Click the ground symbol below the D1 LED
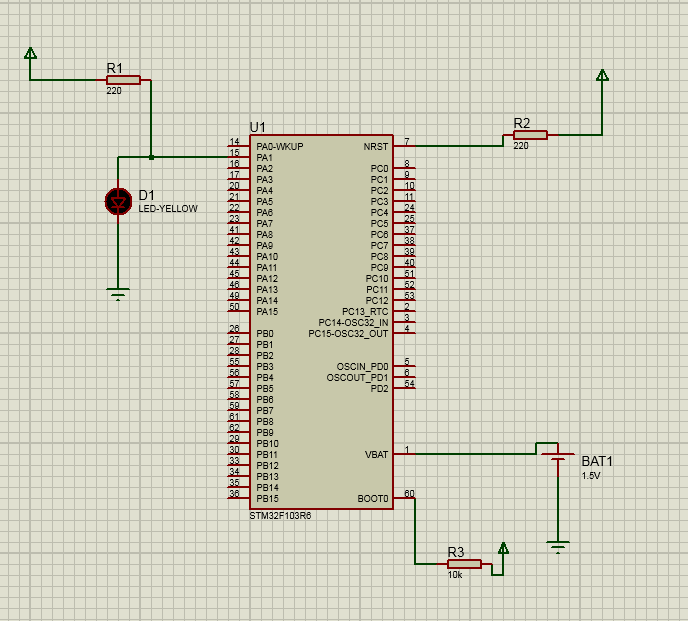 pyautogui.click(x=118, y=294)
